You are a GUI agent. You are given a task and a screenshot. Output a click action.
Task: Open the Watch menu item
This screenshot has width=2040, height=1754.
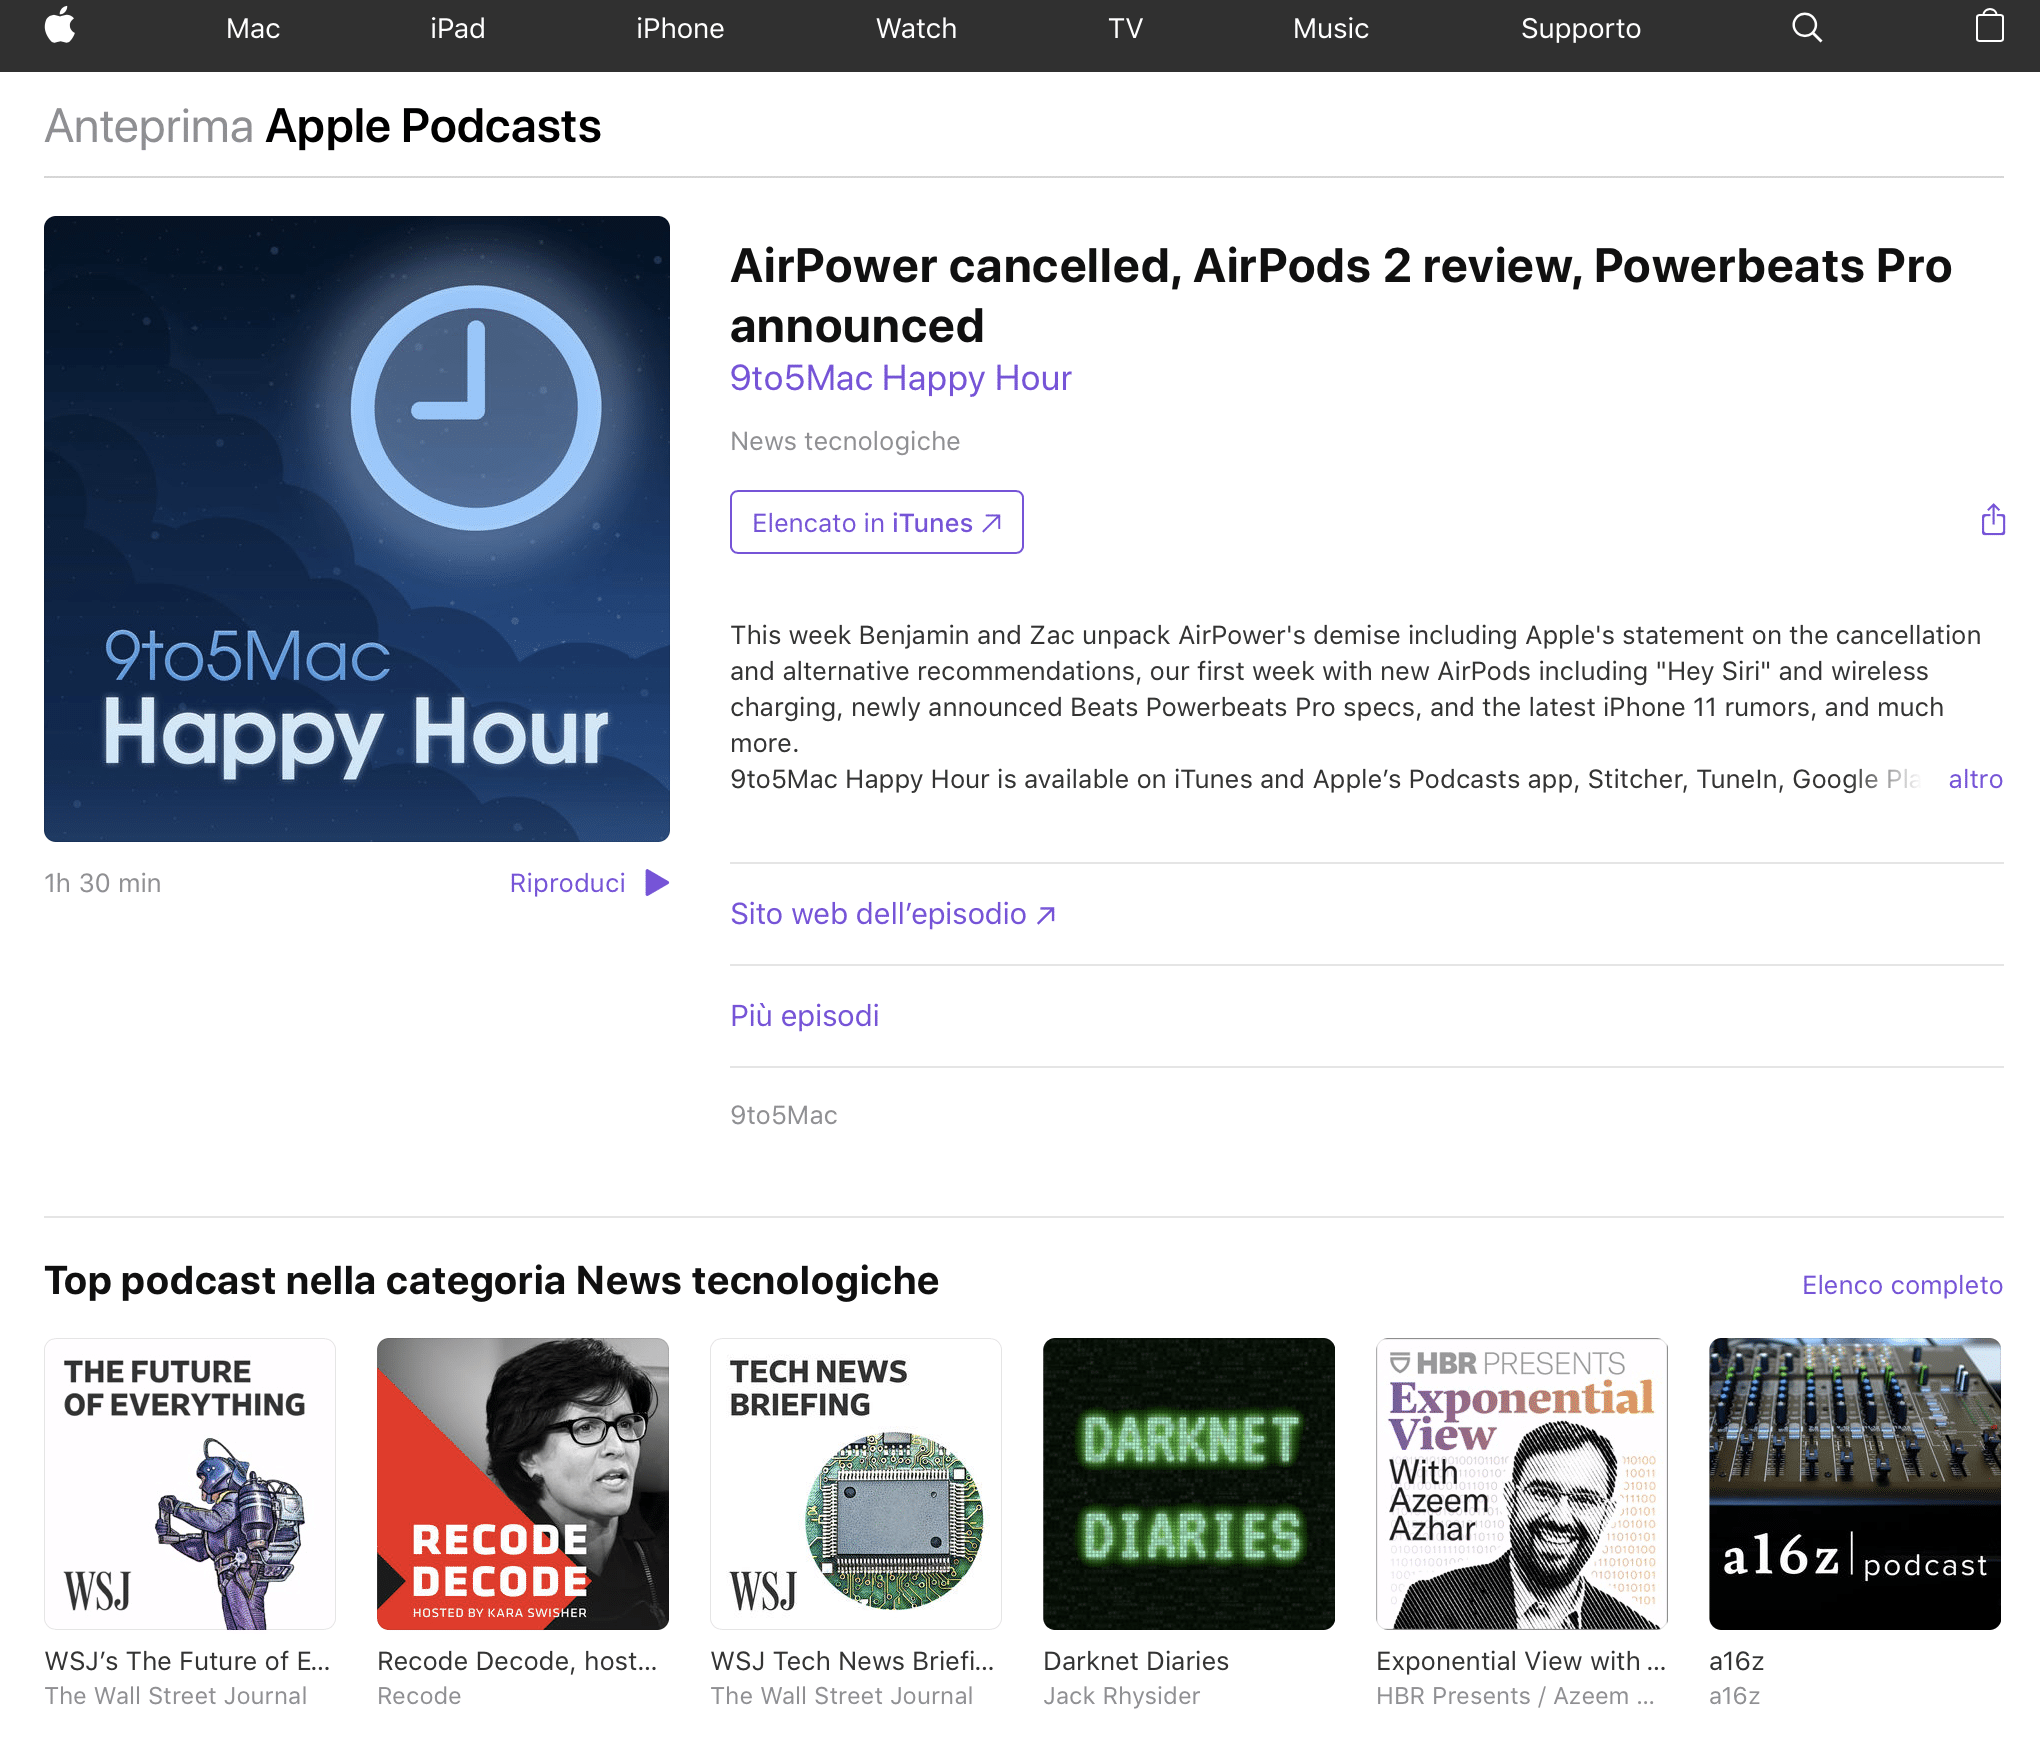tap(916, 28)
